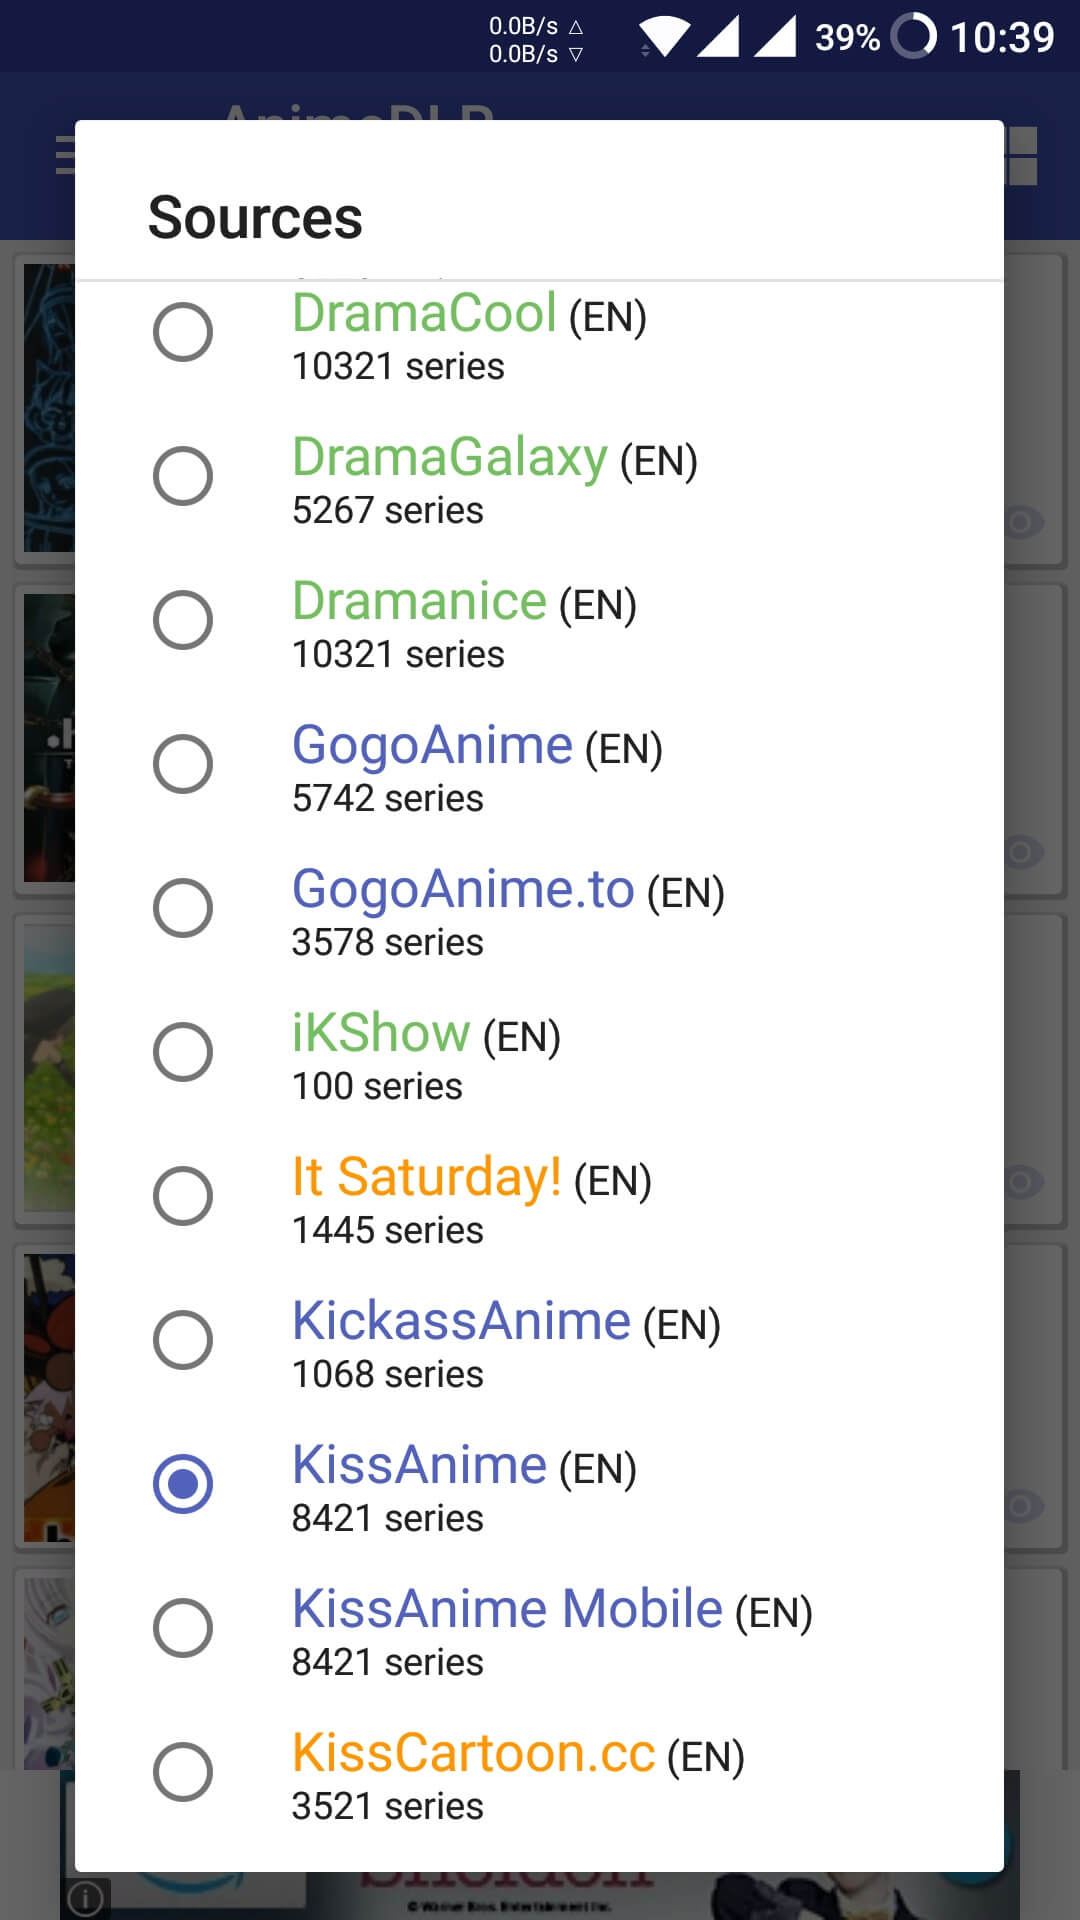Tap the Wi-Fi icon in status bar

[664, 37]
